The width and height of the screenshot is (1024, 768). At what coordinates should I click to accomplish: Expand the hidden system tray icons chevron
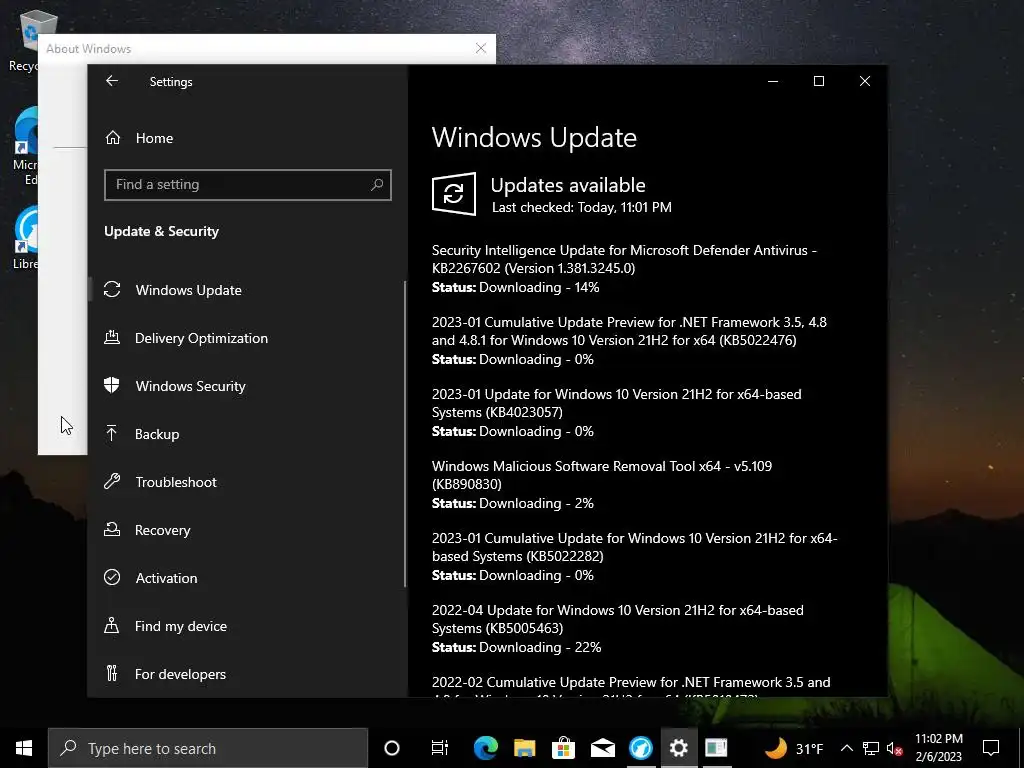tap(846, 748)
